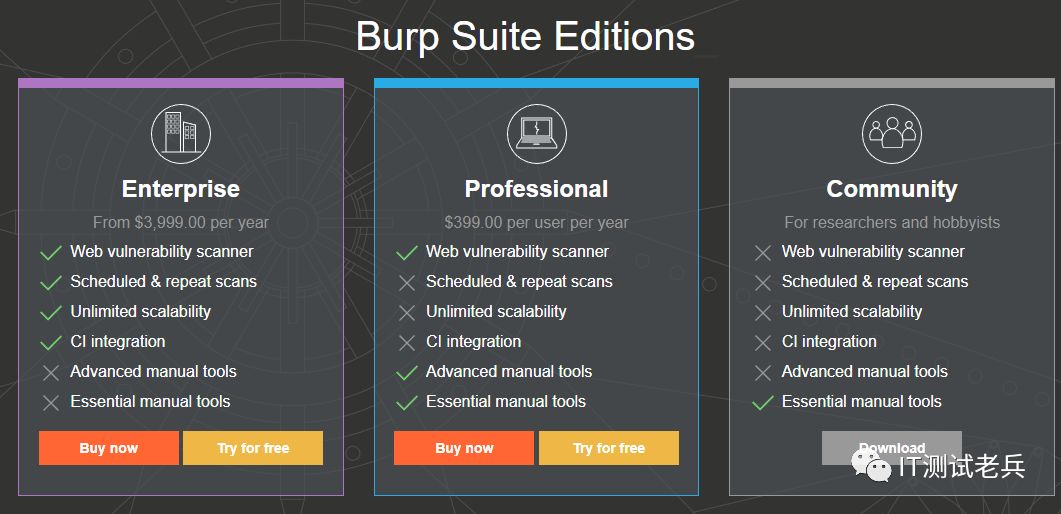1061x514 pixels.
Task: Start Professional trial with Try for free
Action: pyautogui.click(x=608, y=448)
